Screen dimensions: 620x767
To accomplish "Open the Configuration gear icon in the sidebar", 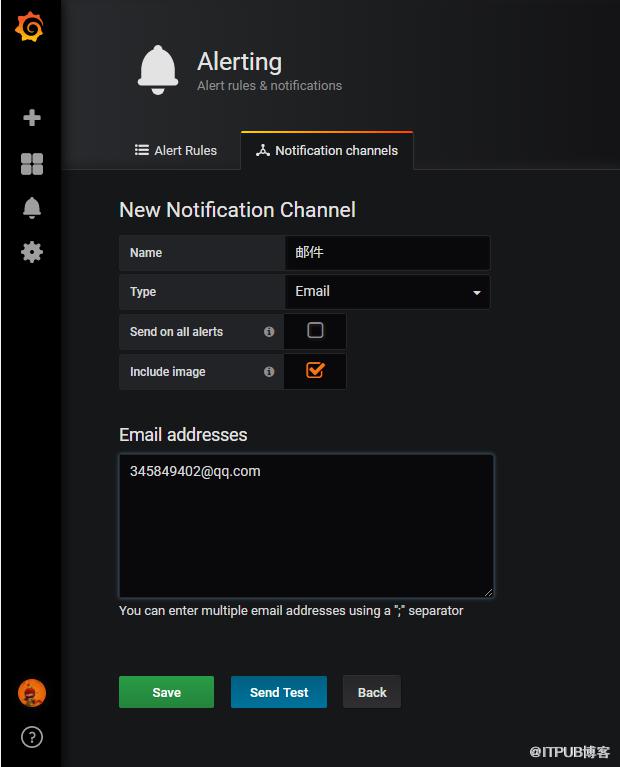I will pos(32,252).
